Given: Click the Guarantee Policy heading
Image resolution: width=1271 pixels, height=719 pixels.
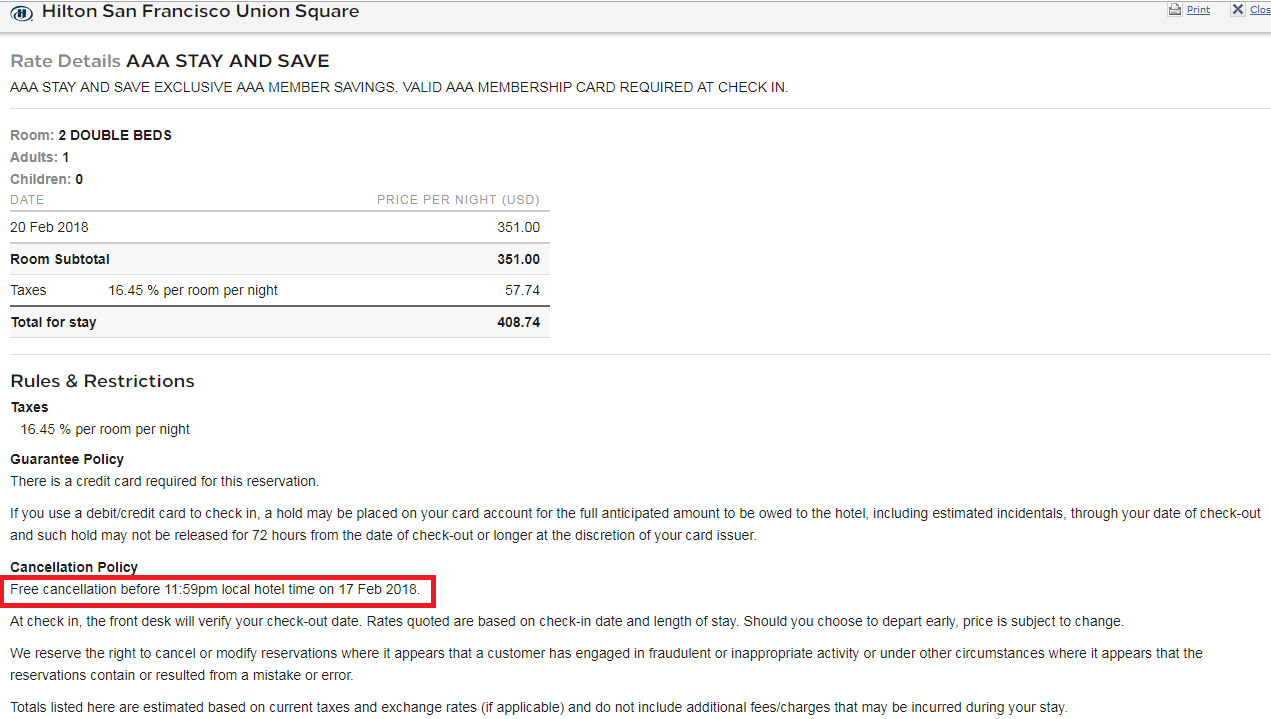Looking at the screenshot, I should (x=67, y=459).
